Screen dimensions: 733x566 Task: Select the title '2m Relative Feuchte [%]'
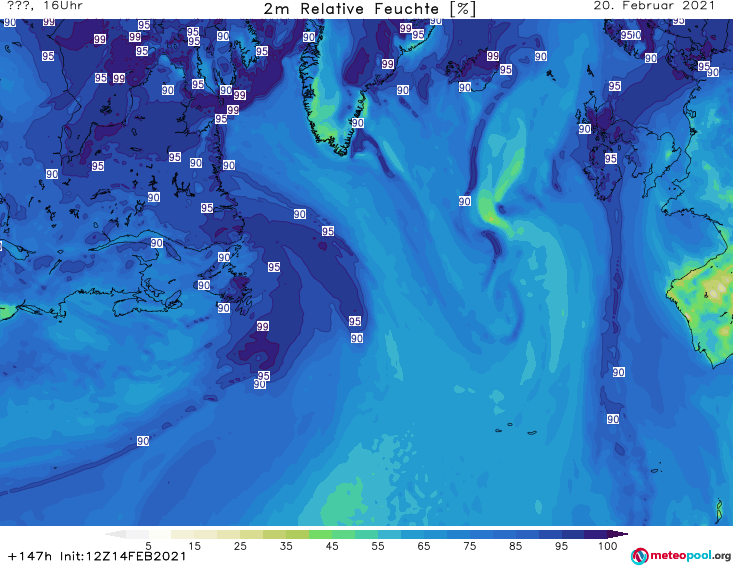click(369, 8)
